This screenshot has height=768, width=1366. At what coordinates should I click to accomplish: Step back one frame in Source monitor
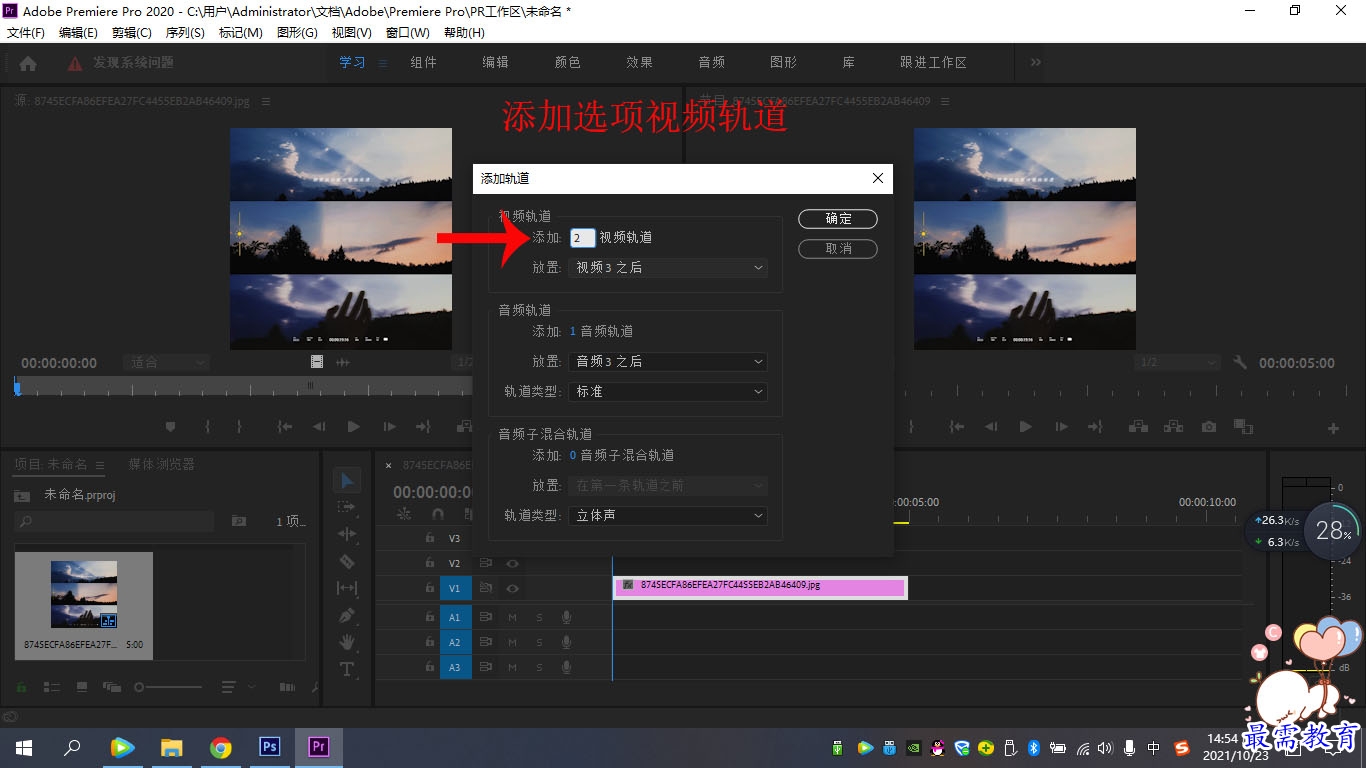point(319,427)
